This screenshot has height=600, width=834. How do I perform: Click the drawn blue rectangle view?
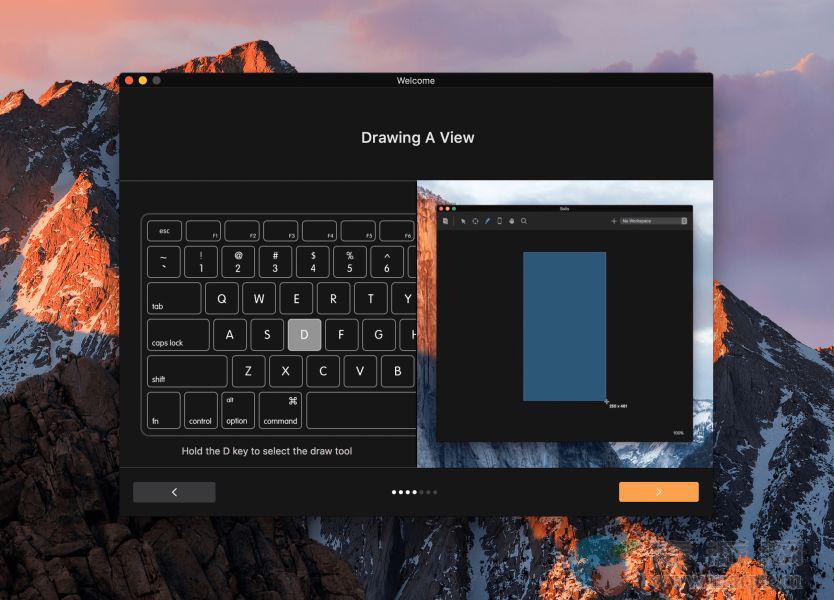pos(564,326)
